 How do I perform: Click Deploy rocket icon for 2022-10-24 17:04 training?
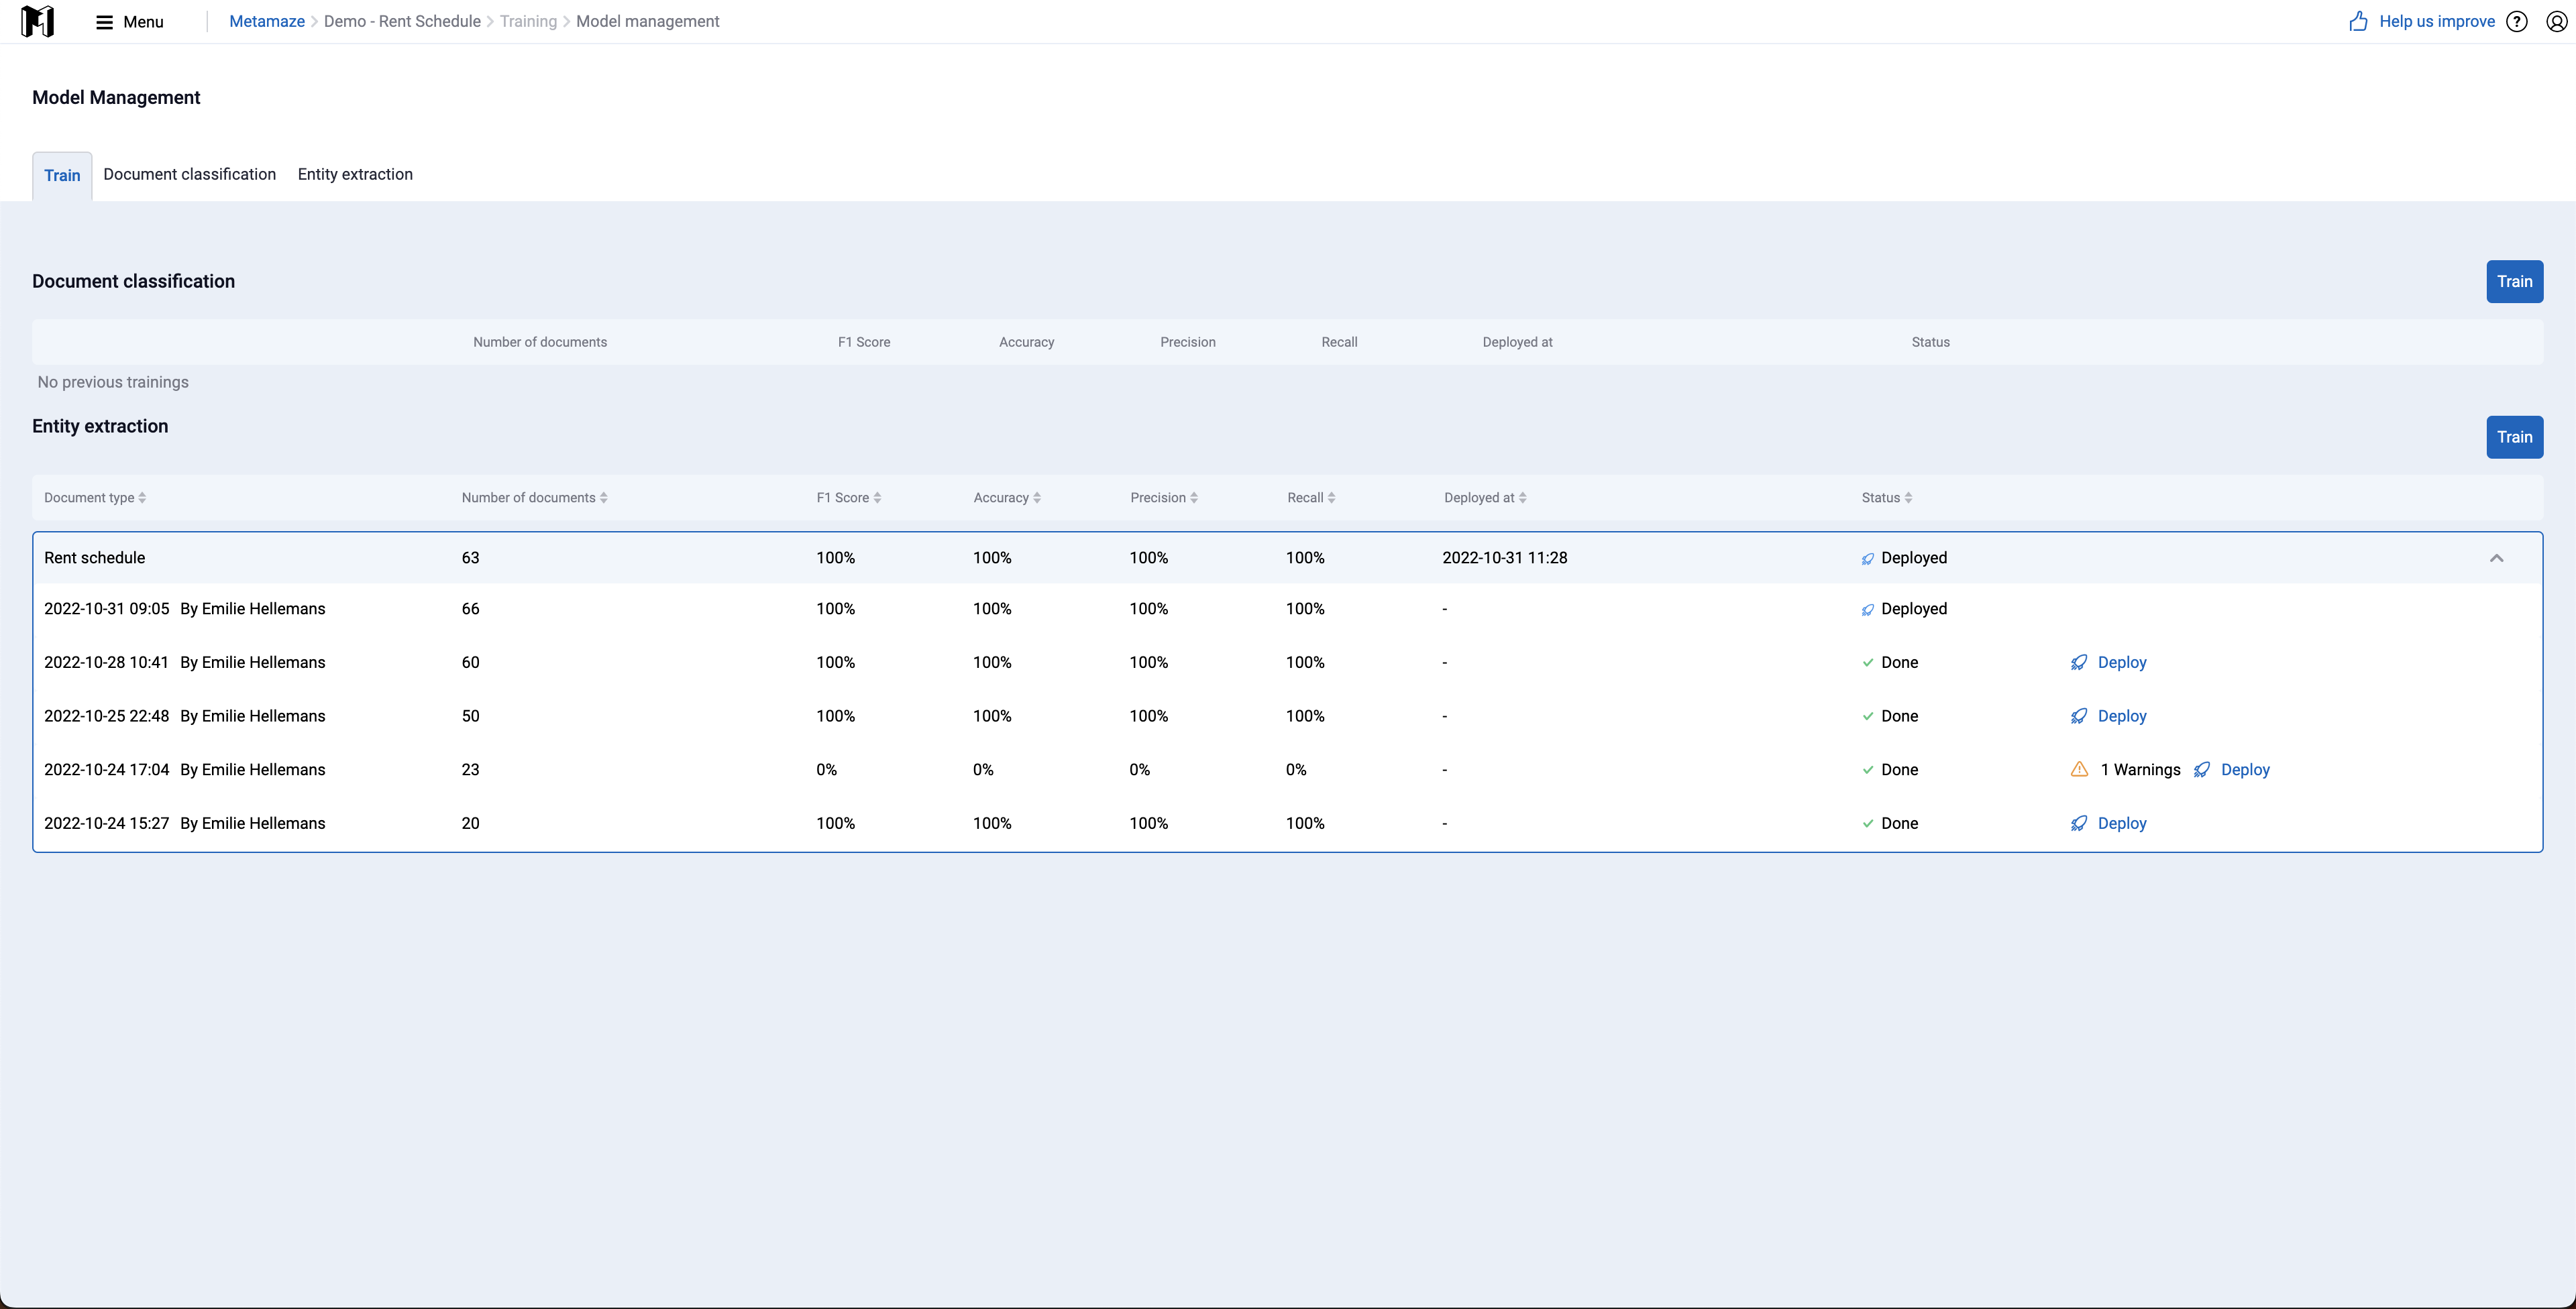(2202, 769)
